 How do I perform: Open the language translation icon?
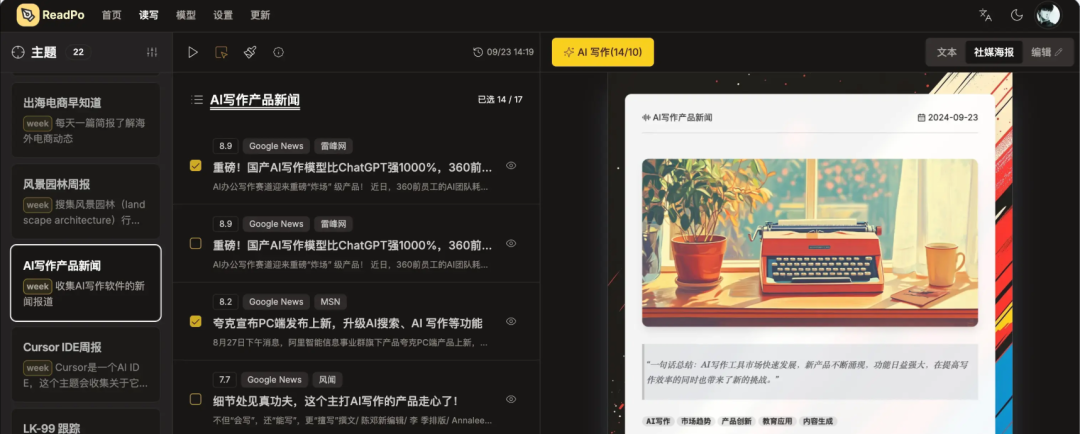click(x=985, y=15)
